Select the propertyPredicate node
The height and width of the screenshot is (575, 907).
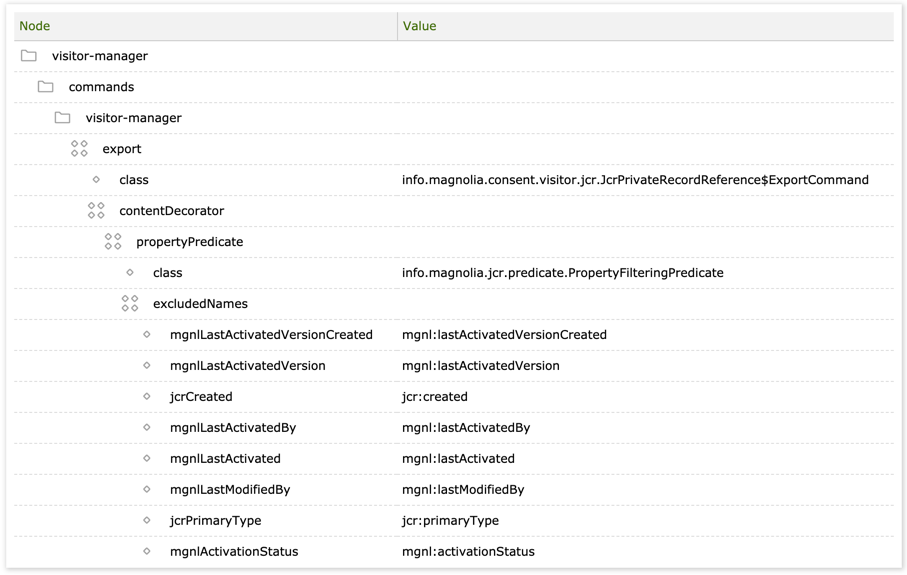(x=190, y=242)
